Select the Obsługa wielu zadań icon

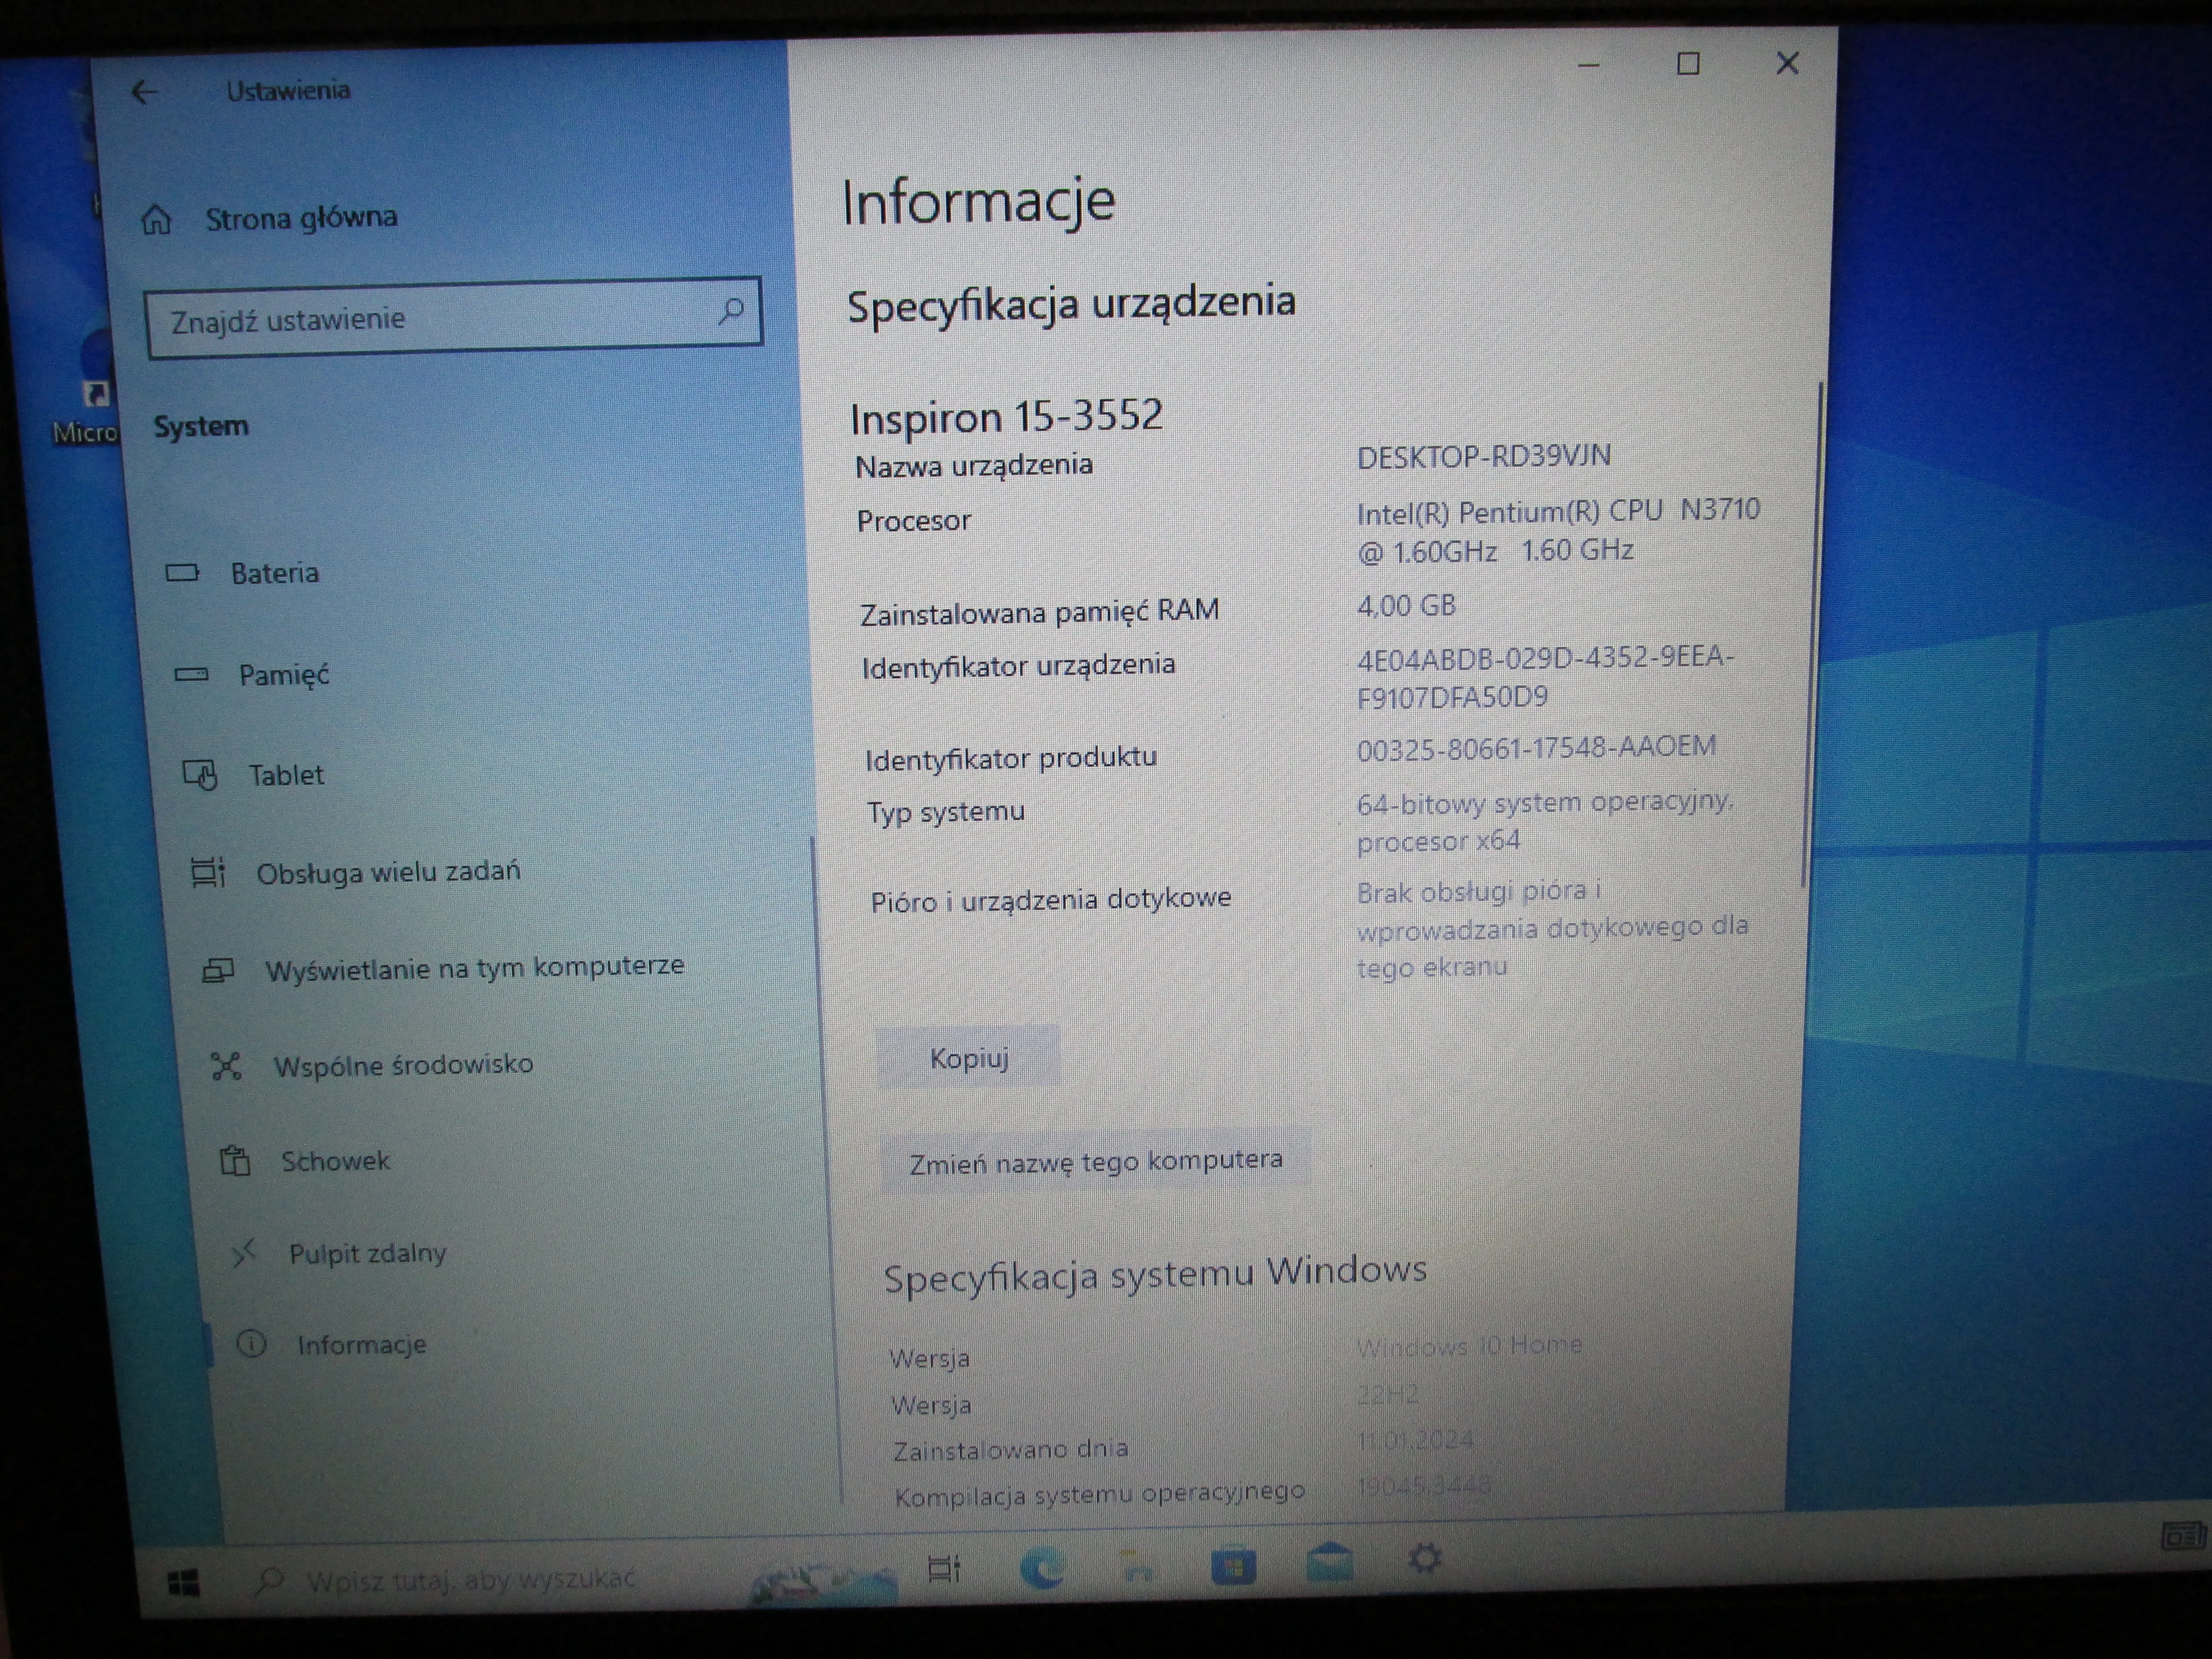pyautogui.click(x=208, y=873)
